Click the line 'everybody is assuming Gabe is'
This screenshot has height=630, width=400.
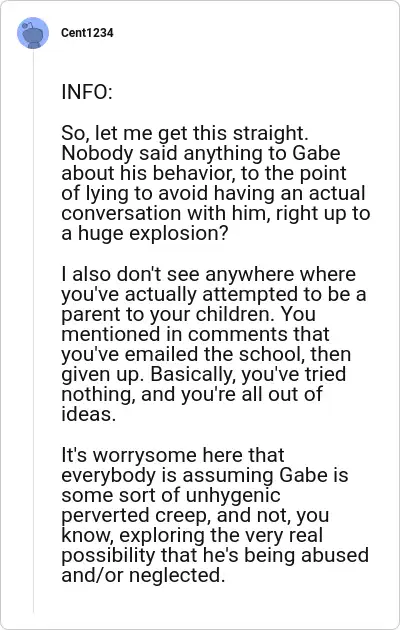(205, 475)
